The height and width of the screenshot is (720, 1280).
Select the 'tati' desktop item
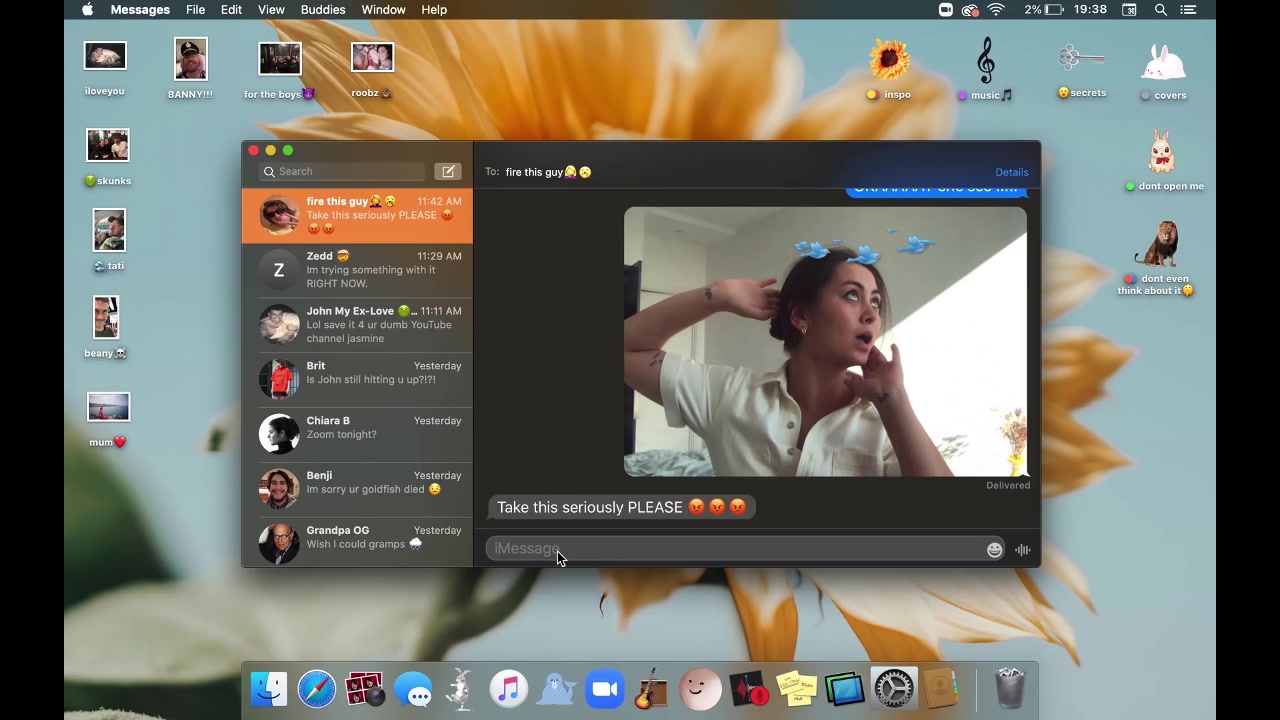pyautogui.click(x=108, y=240)
